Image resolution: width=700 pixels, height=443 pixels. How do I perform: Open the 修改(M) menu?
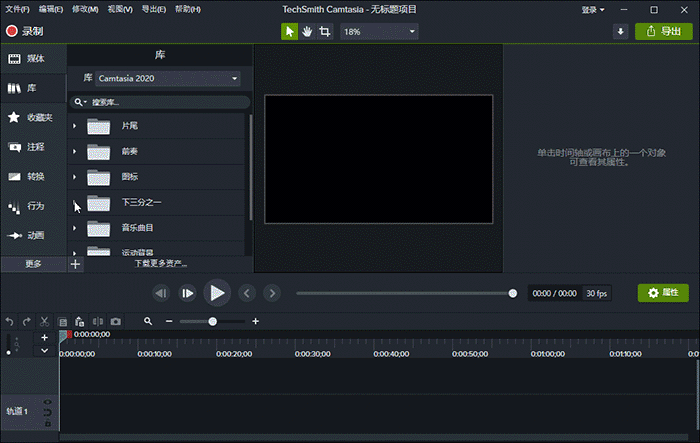85,9
